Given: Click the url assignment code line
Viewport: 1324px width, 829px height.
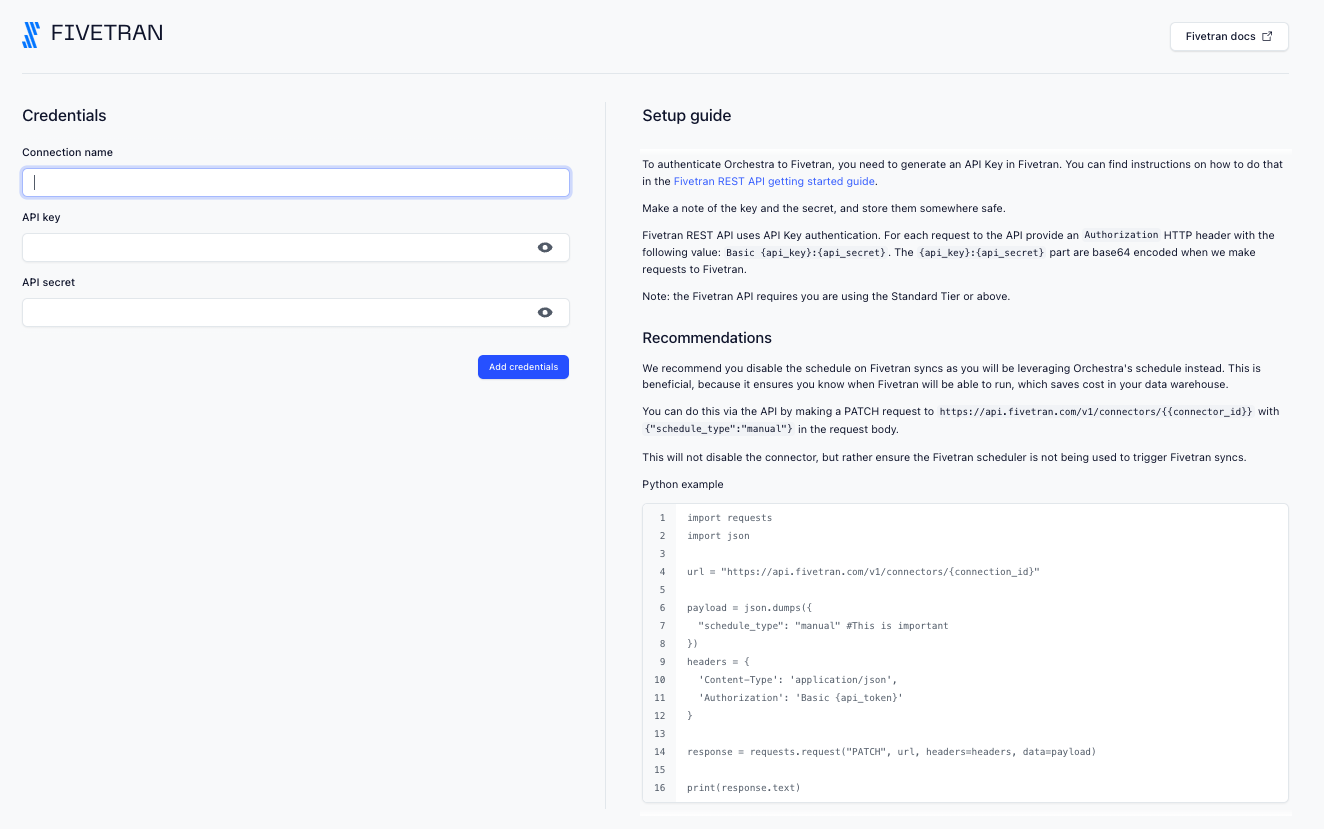Looking at the screenshot, I should click(x=863, y=572).
